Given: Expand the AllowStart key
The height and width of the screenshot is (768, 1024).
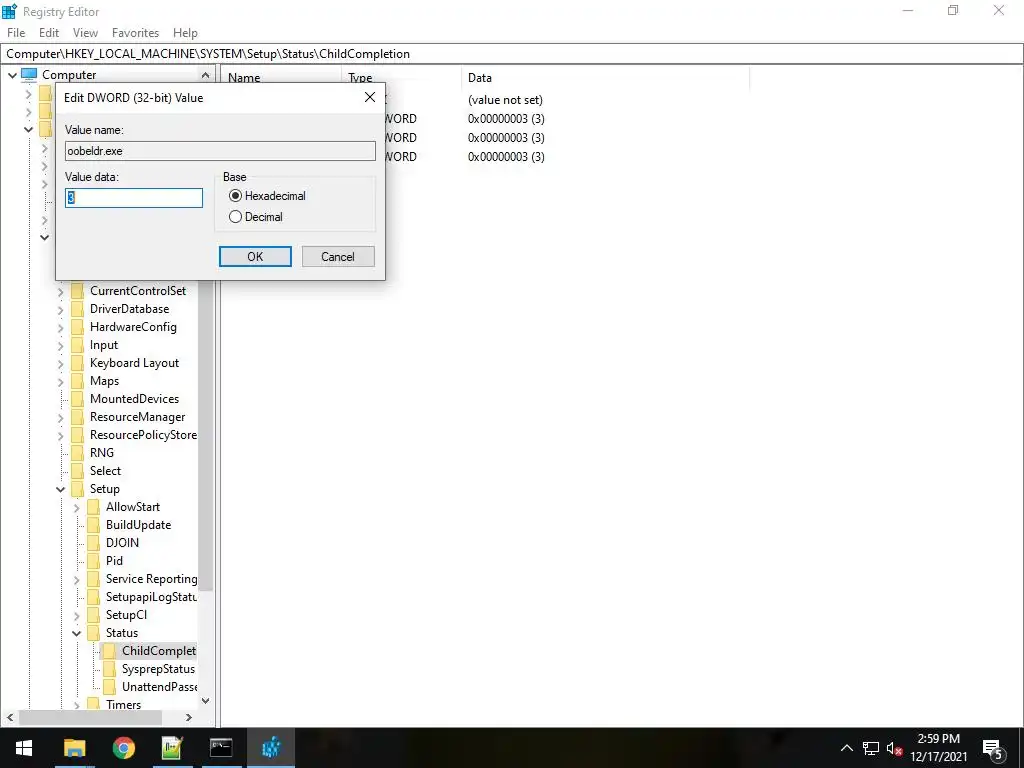Looking at the screenshot, I should 76,507.
